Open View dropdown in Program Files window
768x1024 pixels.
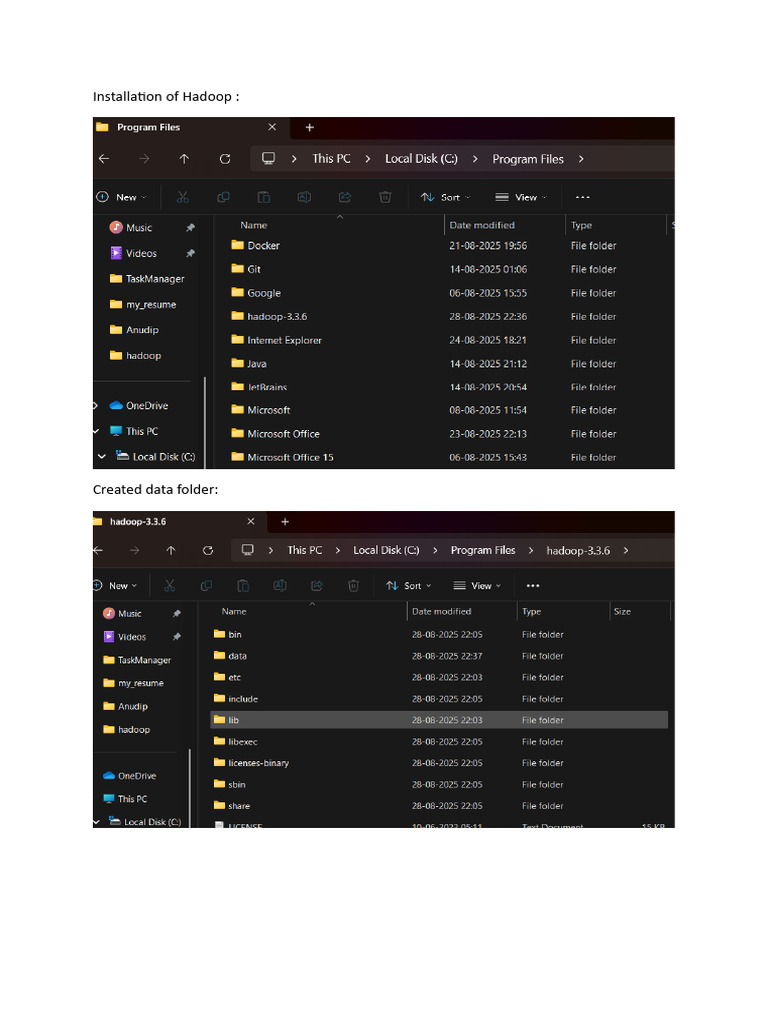[521, 197]
